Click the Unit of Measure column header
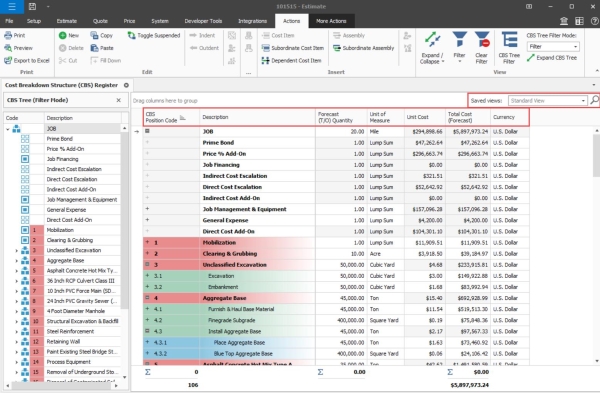 coord(385,117)
